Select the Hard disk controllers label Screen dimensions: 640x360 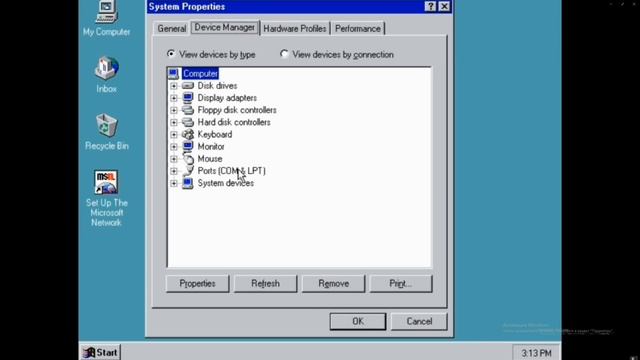[234, 122]
